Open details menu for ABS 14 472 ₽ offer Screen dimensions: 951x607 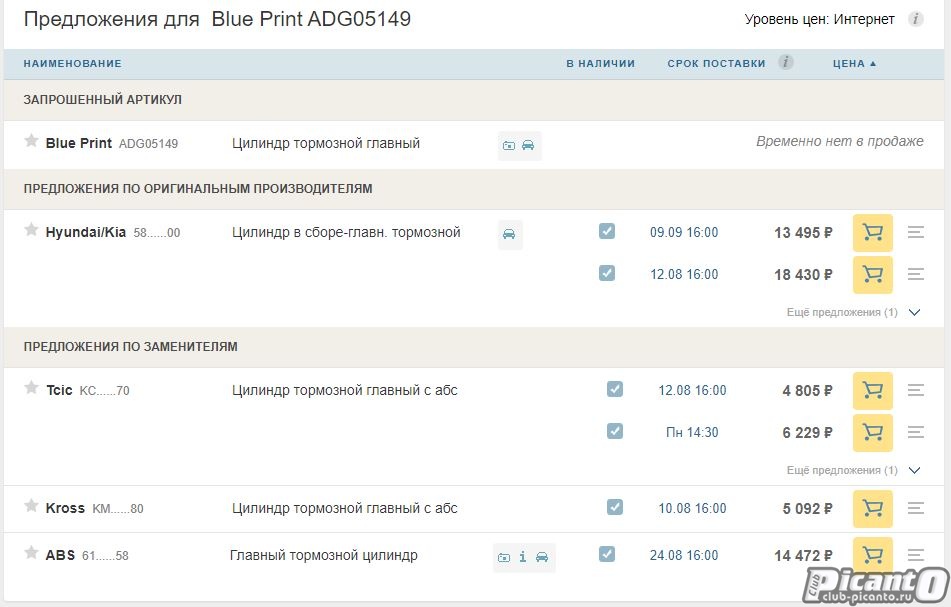[x=915, y=555]
